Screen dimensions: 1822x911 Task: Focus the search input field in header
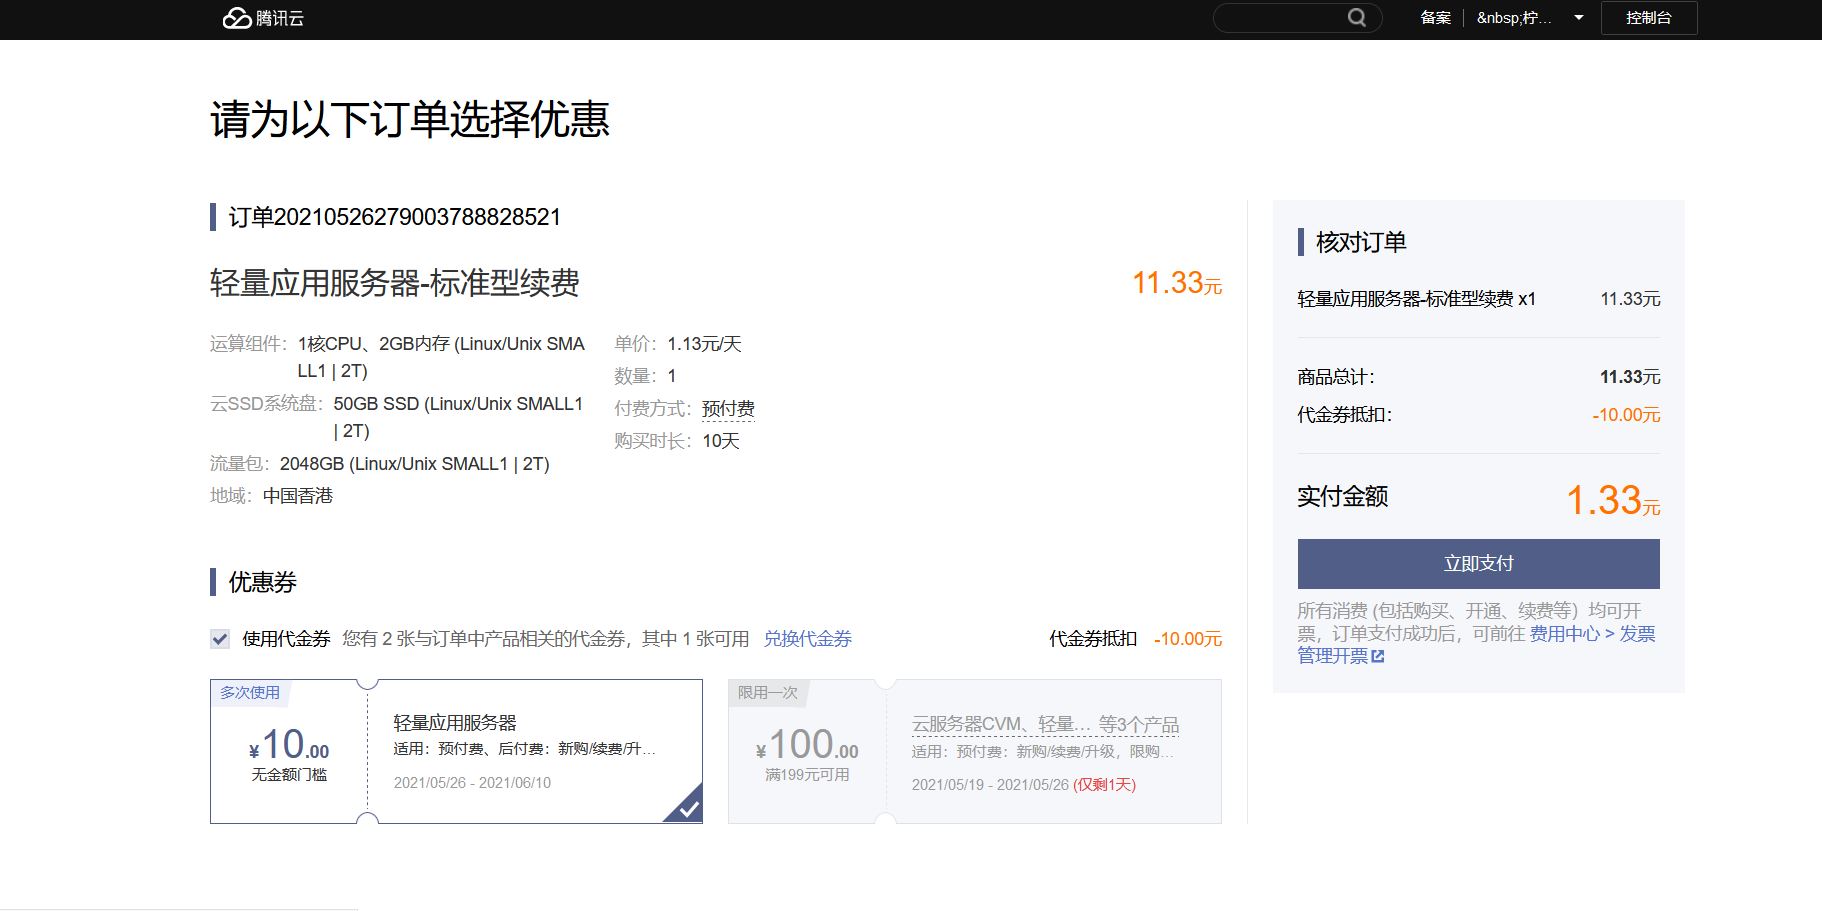1280,18
